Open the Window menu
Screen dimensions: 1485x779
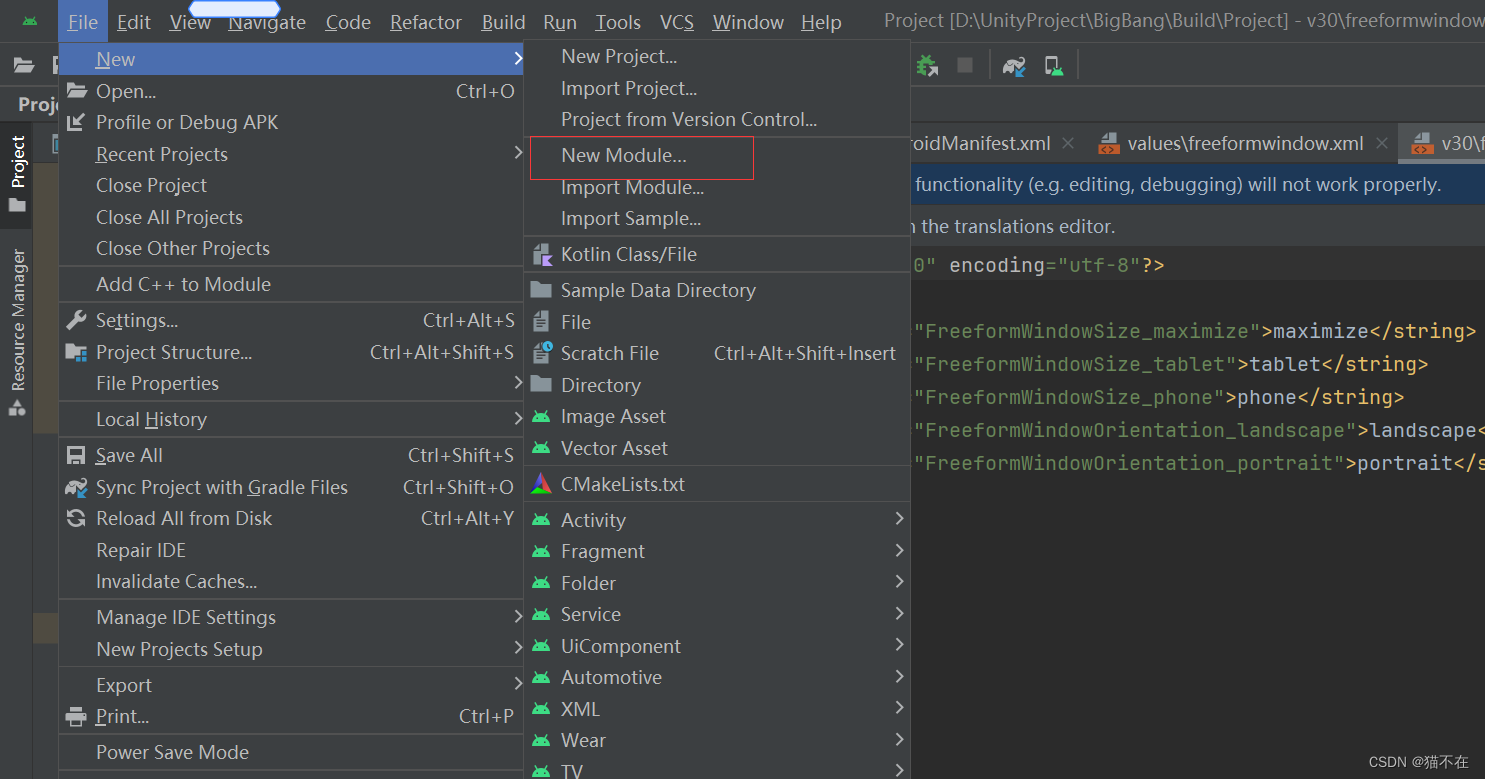click(748, 22)
